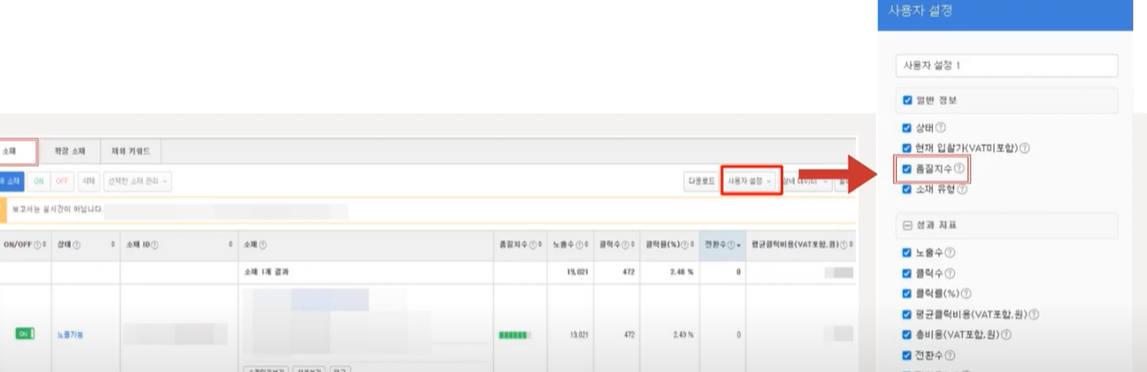Click the blue 새 소재 button
The width and height of the screenshot is (1147, 372).
pyautogui.click(x=11, y=181)
